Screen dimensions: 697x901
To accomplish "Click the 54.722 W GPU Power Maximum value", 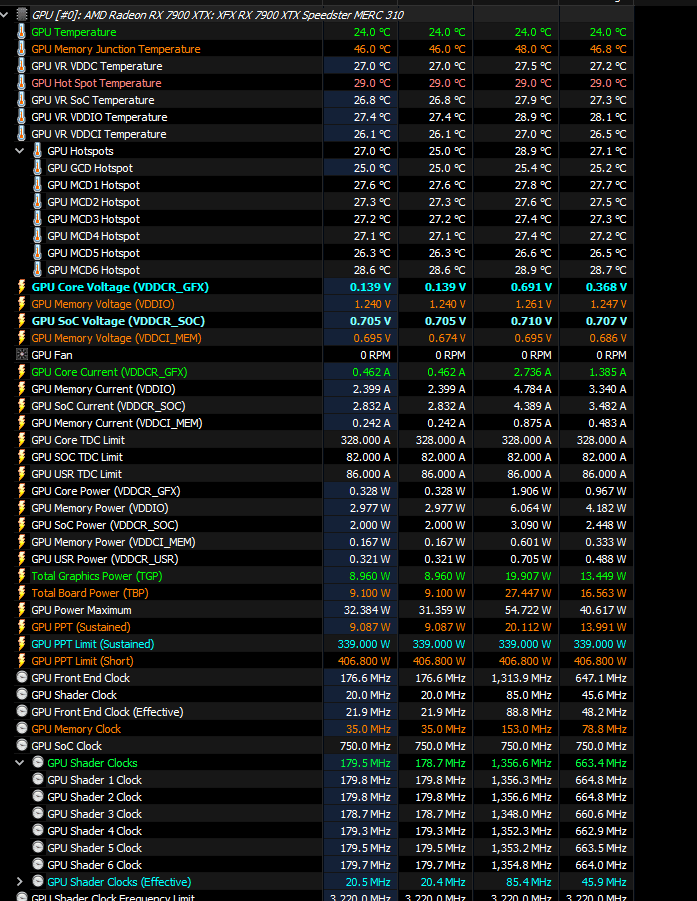I will (x=528, y=610).
